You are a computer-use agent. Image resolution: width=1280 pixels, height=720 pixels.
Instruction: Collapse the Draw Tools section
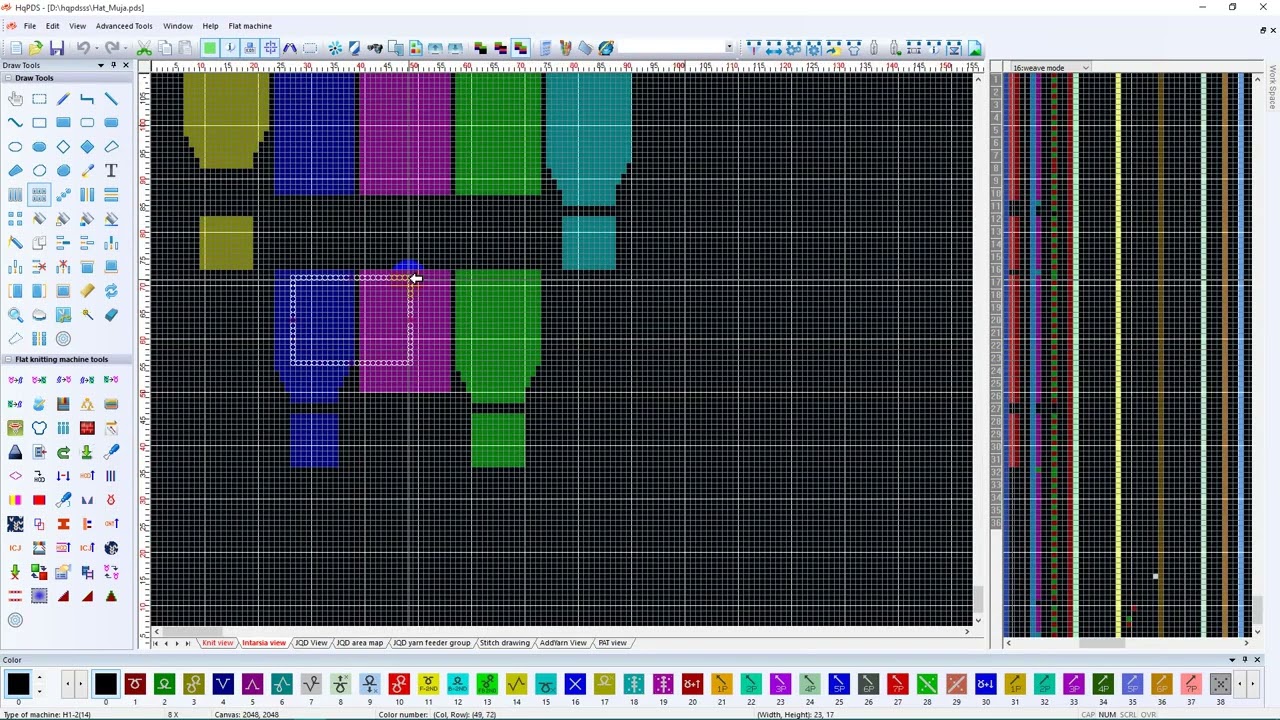click(8, 78)
